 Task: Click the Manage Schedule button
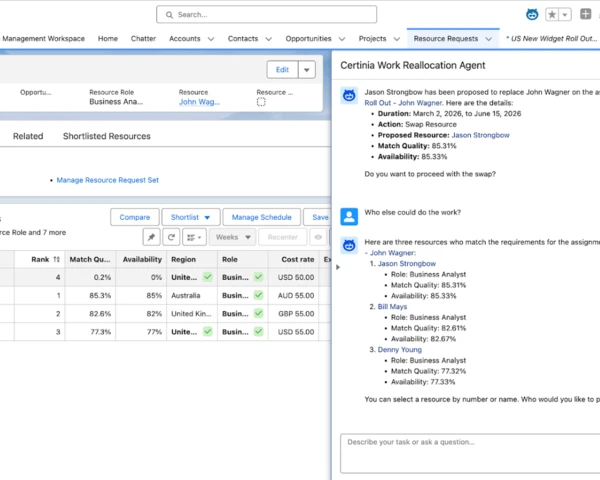coord(261,217)
